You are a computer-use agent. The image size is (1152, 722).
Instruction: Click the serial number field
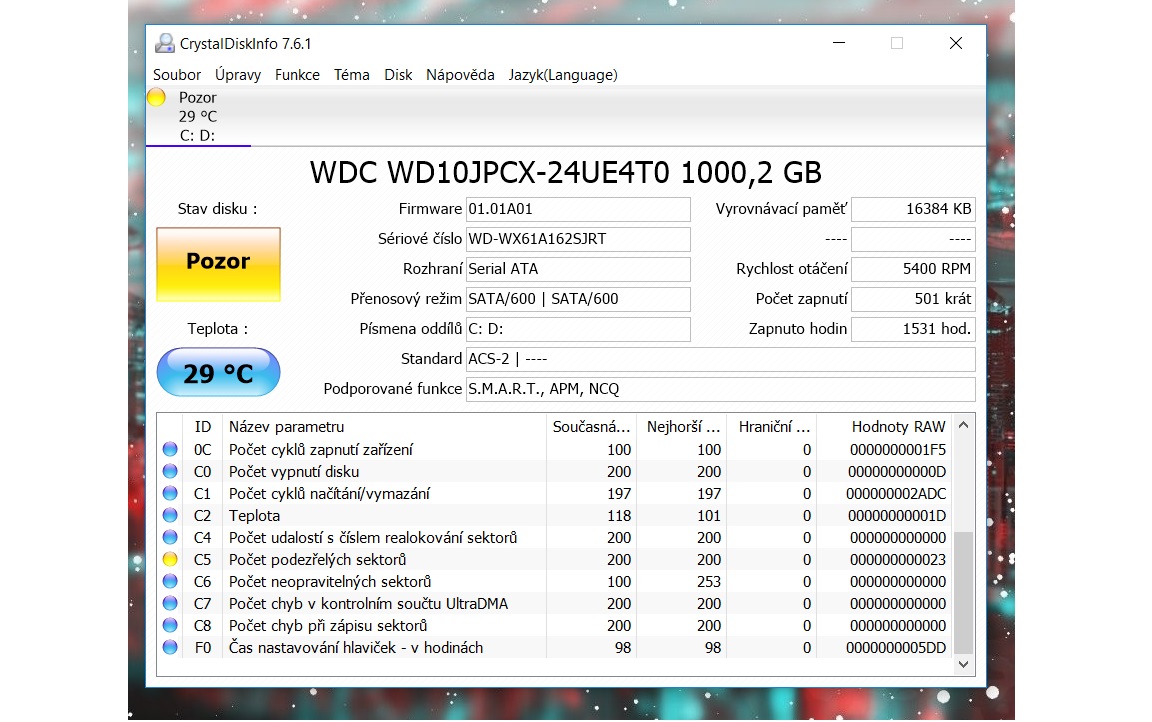tap(577, 240)
